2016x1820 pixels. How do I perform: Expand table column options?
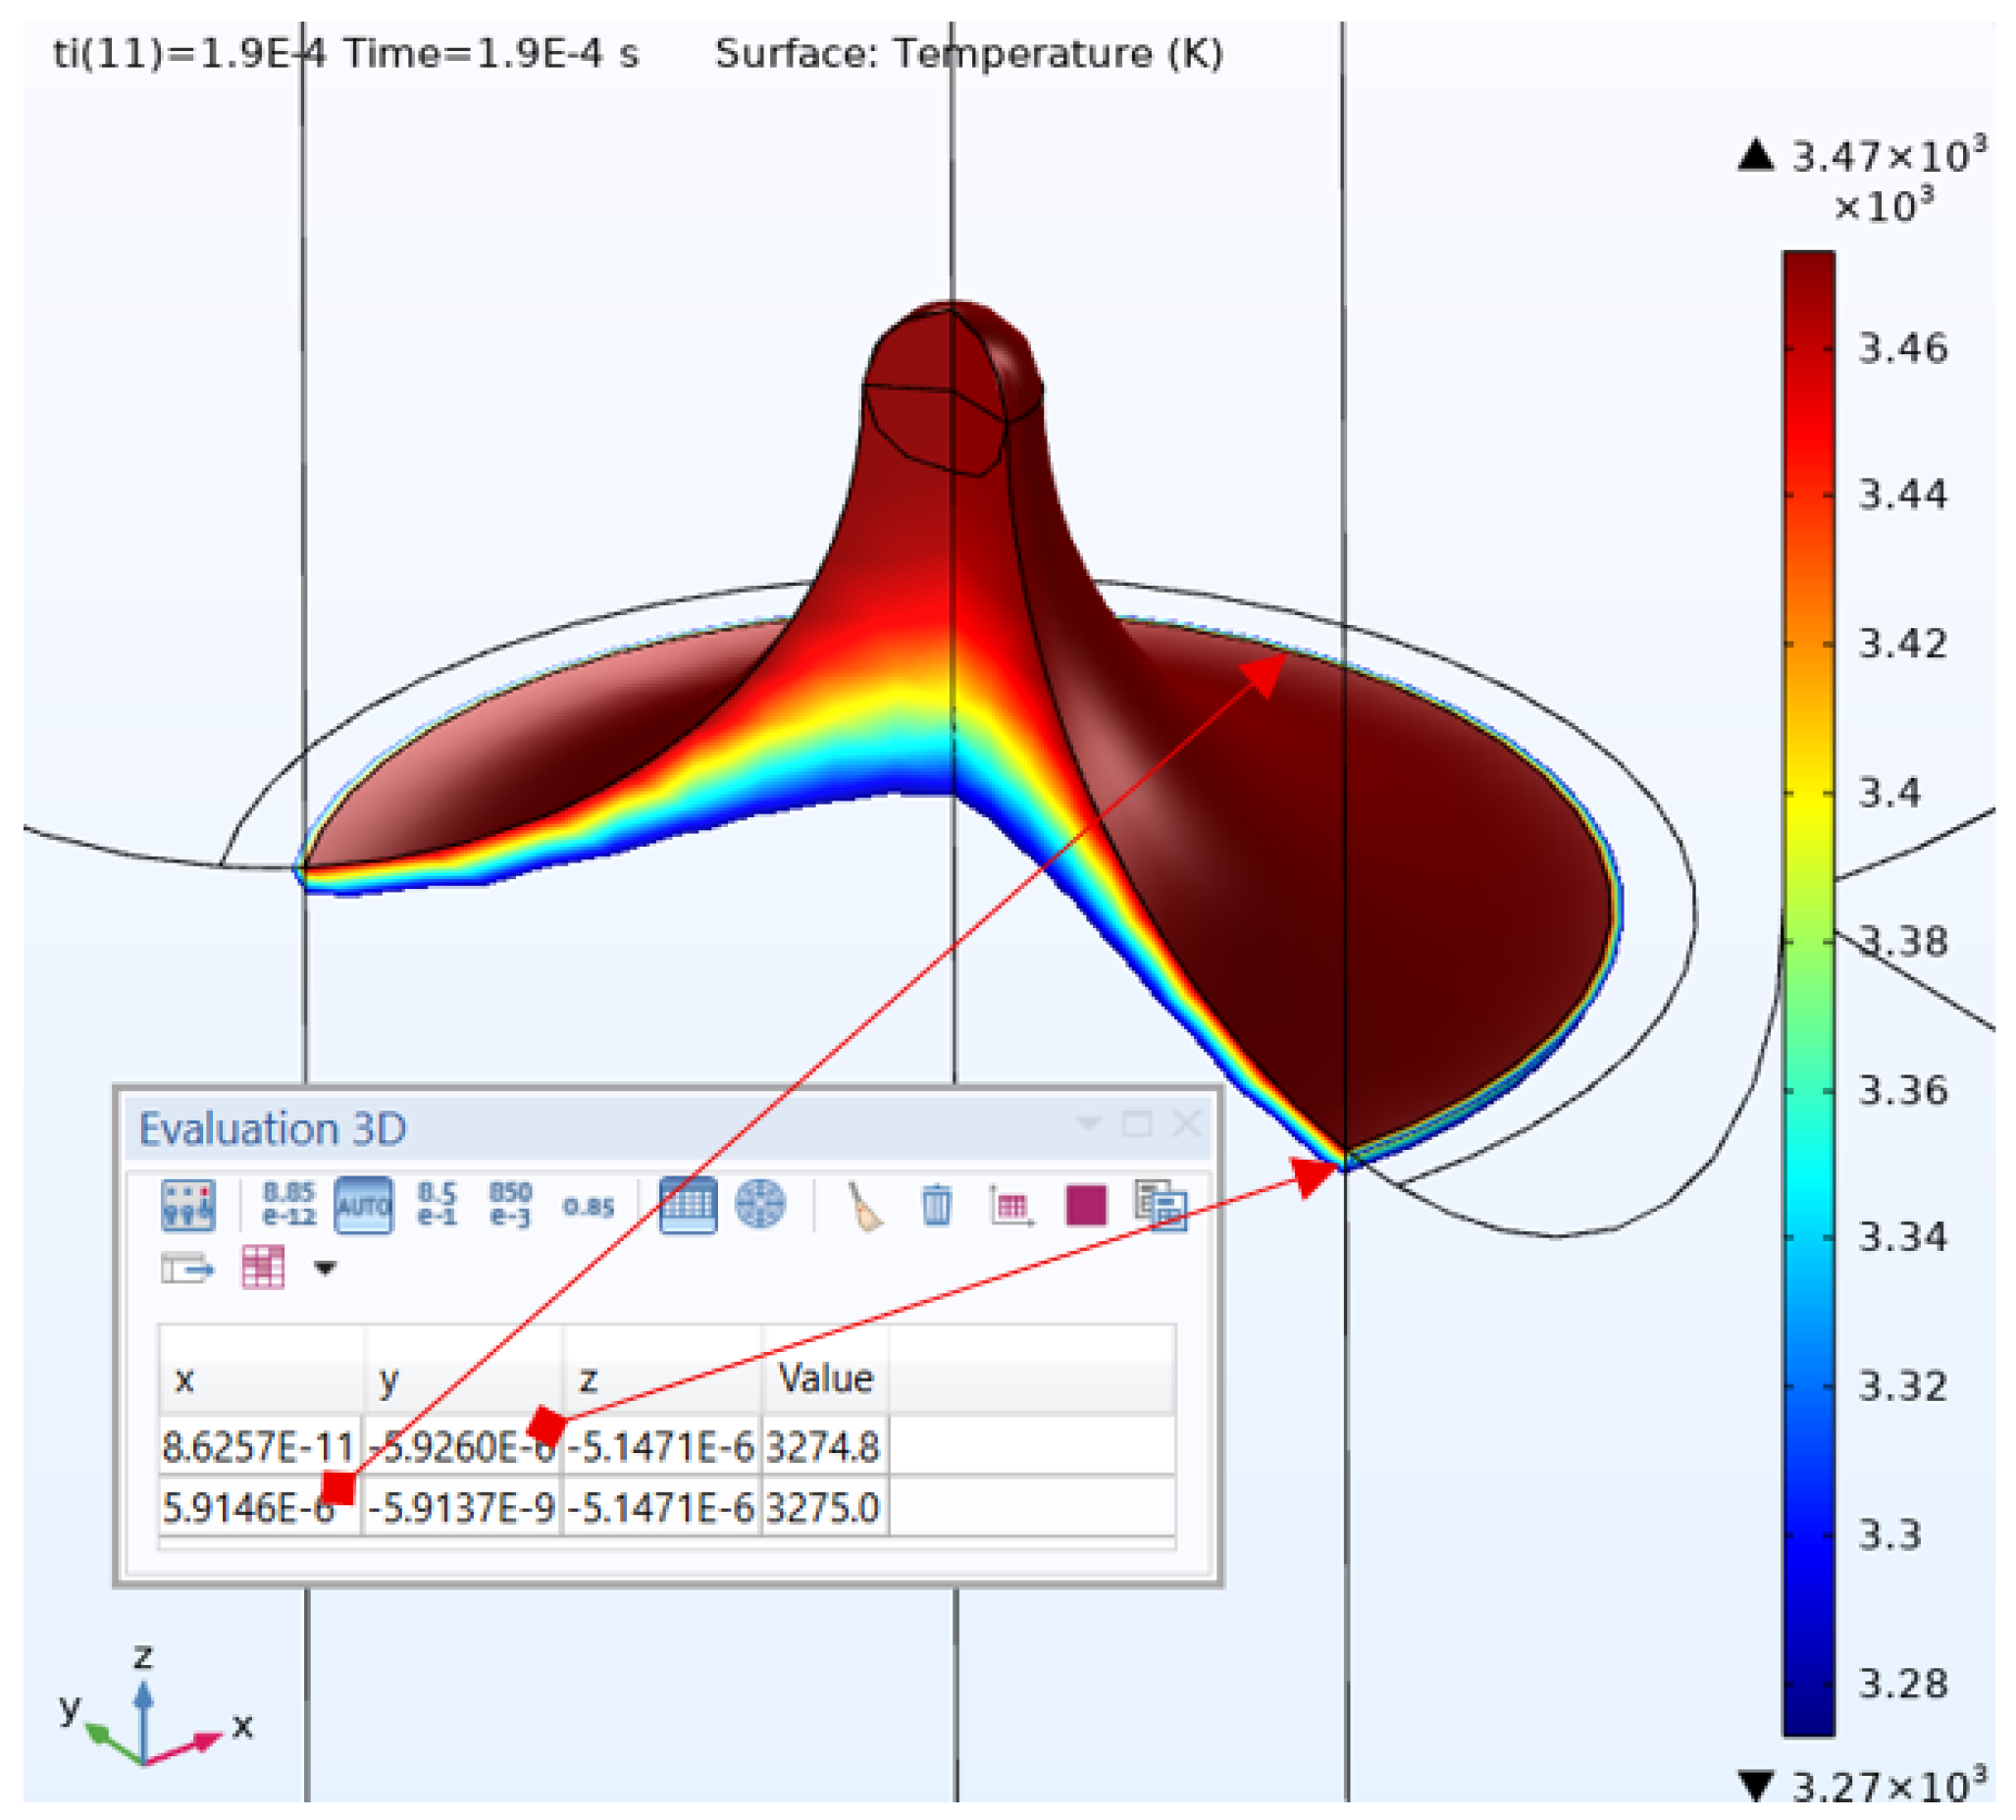[264, 1268]
